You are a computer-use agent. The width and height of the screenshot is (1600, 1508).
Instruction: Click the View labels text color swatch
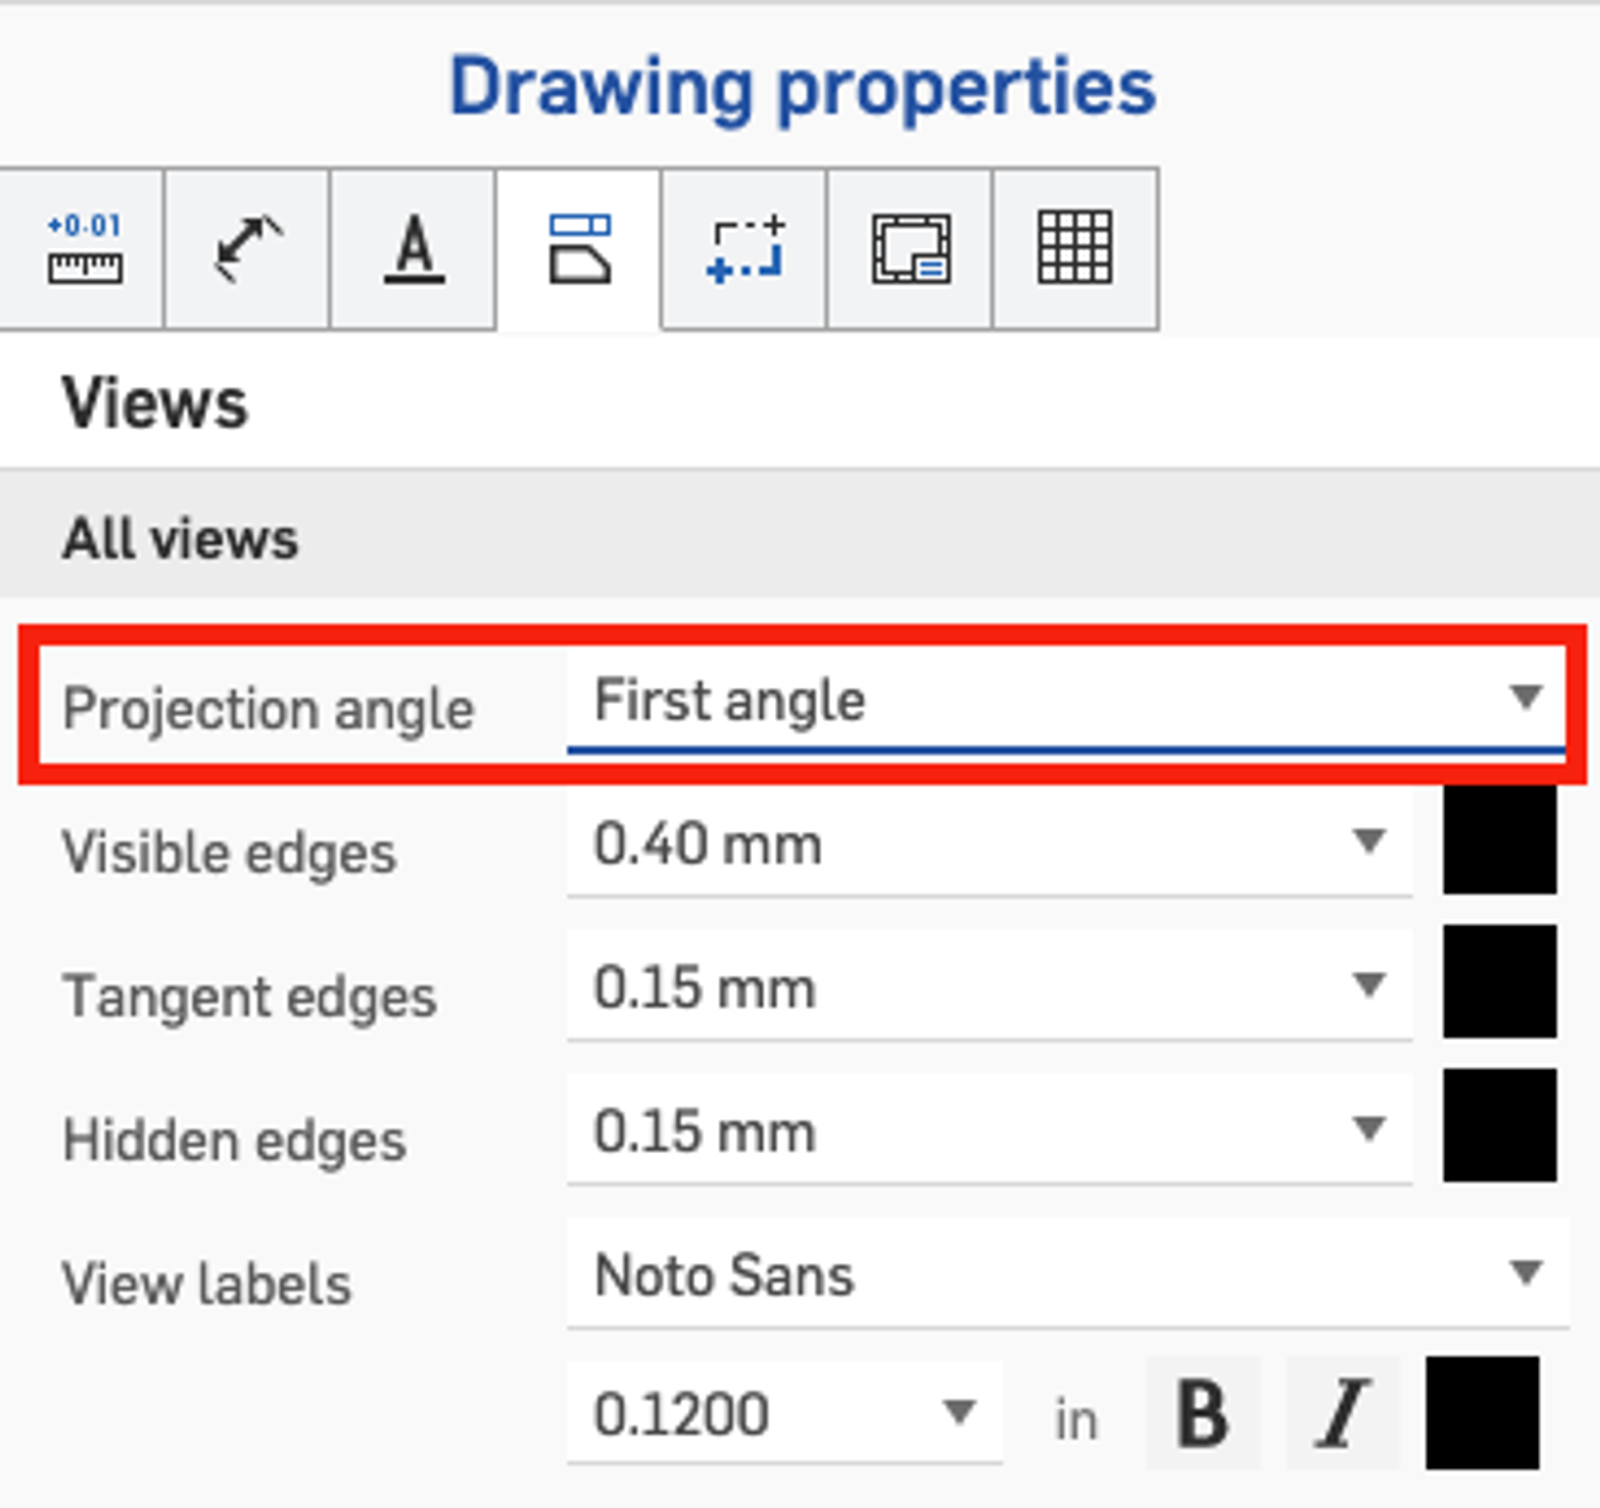tap(1482, 1413)
